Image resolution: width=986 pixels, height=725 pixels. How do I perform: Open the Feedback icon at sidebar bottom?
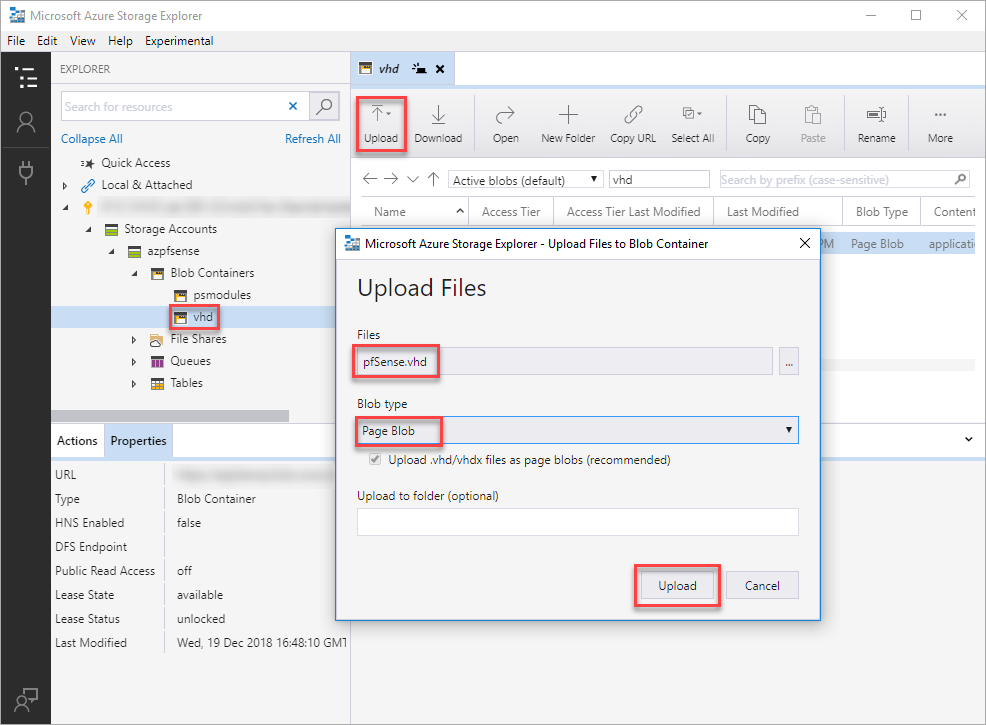(x=26, y=699)
